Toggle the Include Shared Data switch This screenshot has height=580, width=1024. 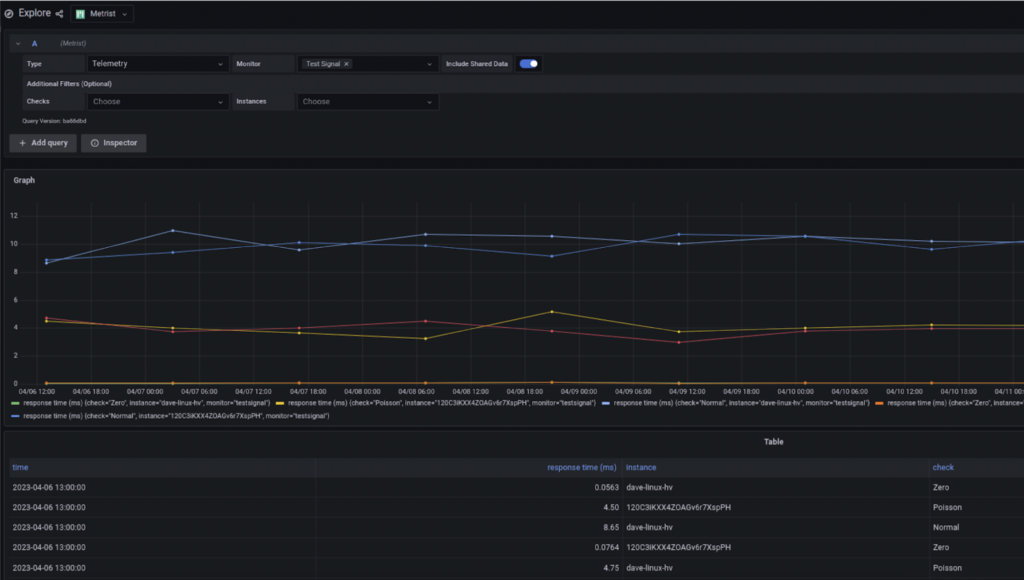(x=529, y=64)
